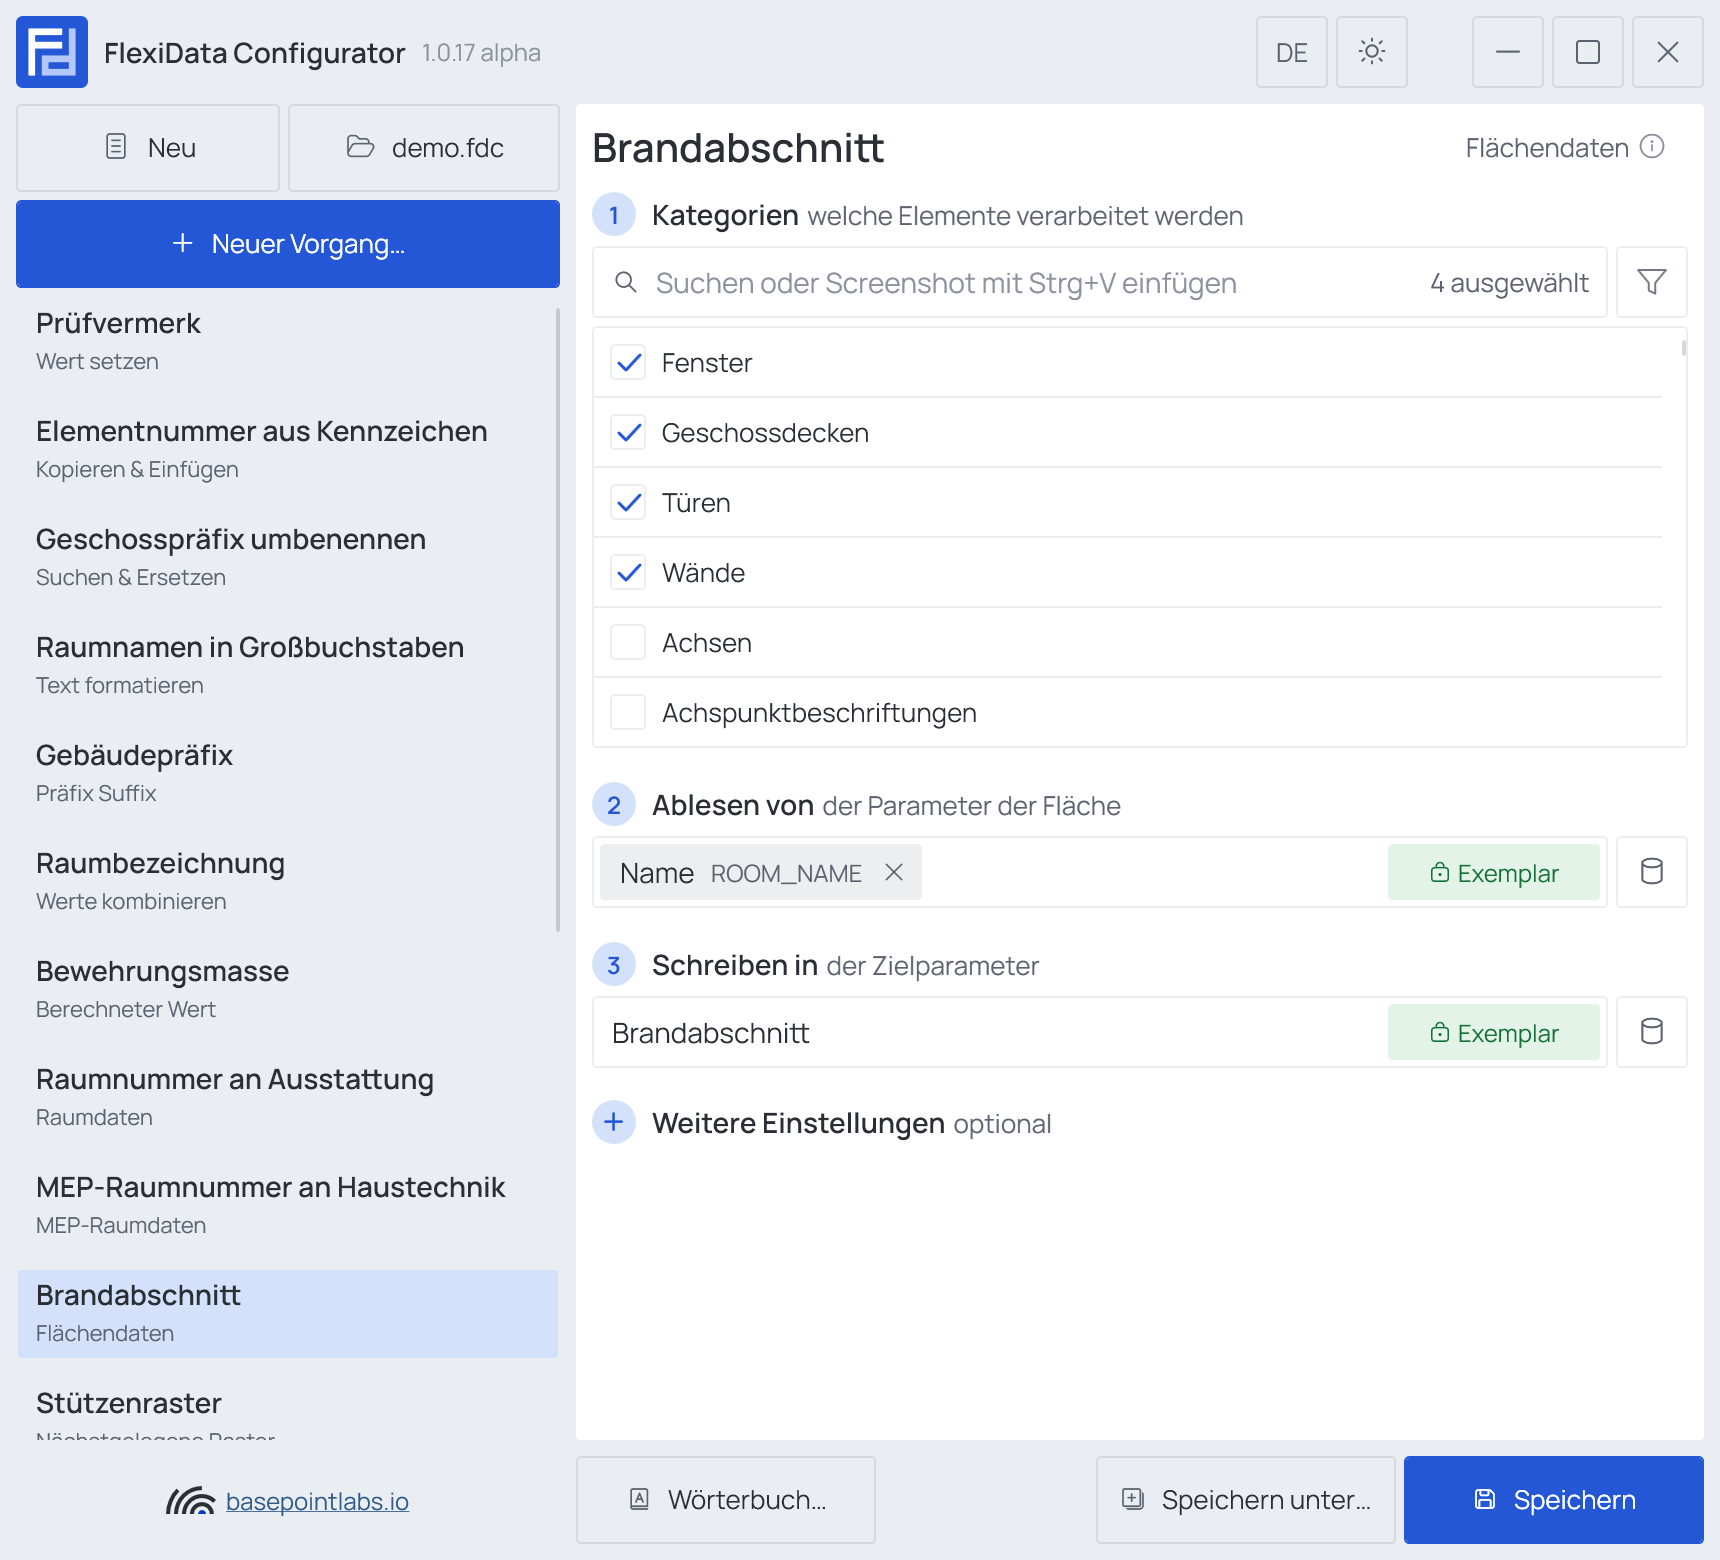This screenshot has width=1720, height=1560.
Task: Click the blue Speichern button
Action: (1554, 1500)
